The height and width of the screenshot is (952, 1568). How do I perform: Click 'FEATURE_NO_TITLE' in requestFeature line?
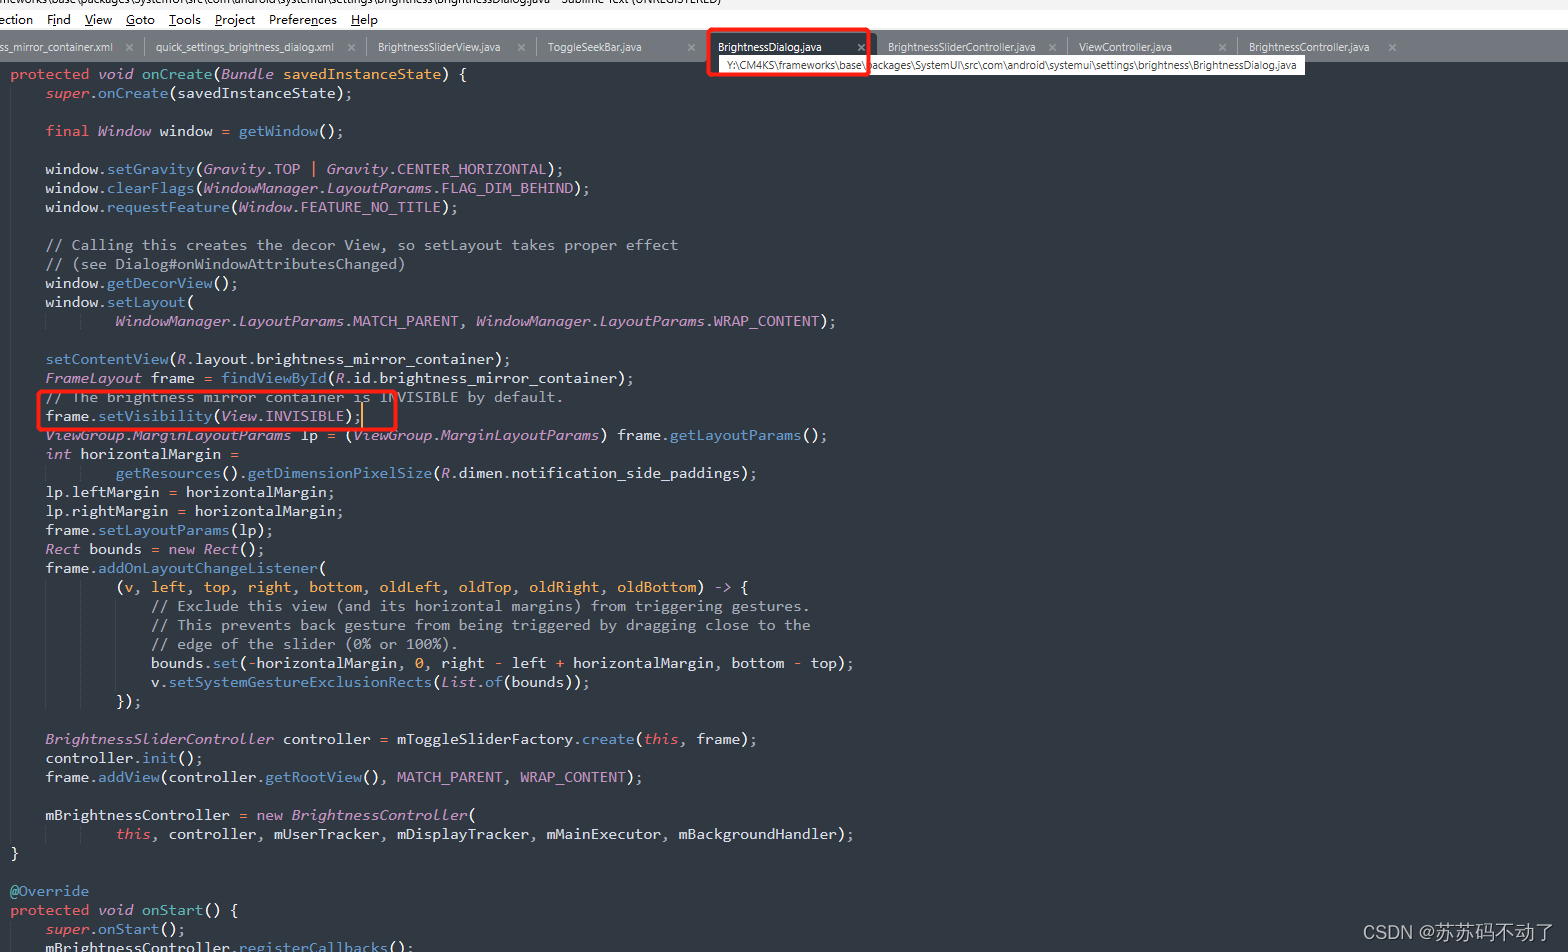click(x=371, y=207)
